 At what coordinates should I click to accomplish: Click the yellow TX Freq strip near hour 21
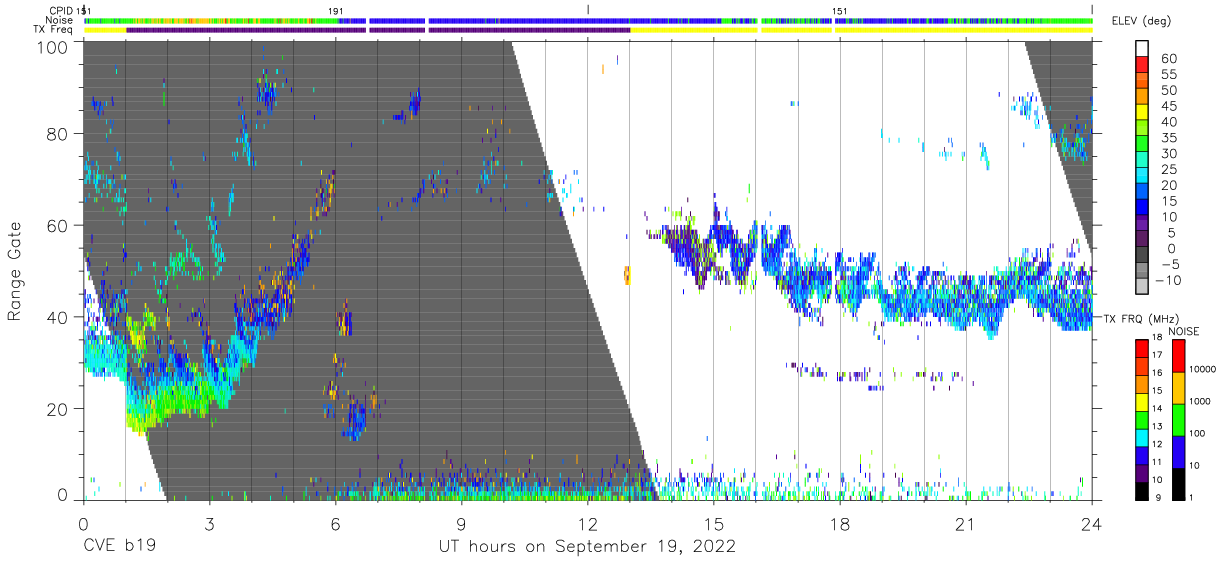[x=966, y=30]
